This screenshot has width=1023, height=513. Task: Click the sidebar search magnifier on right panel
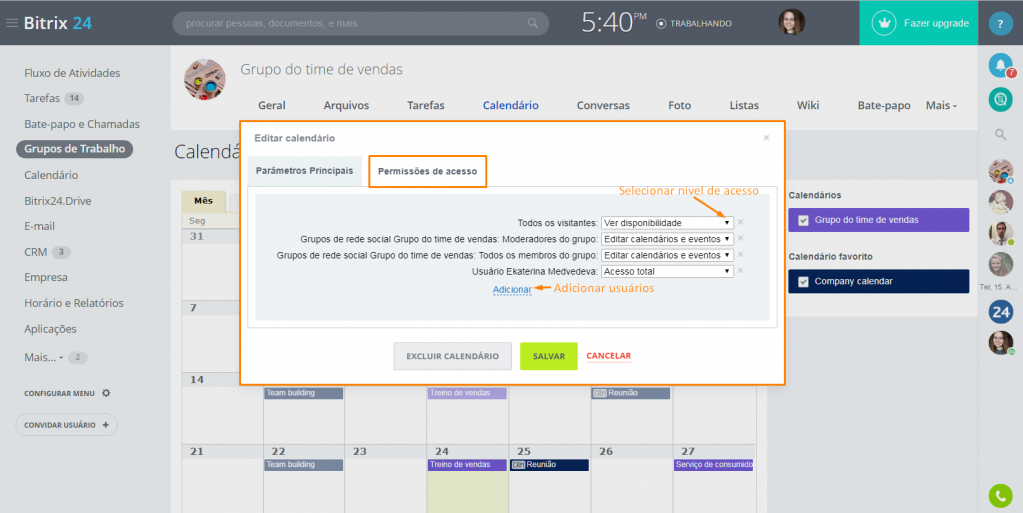[1000, 134]
